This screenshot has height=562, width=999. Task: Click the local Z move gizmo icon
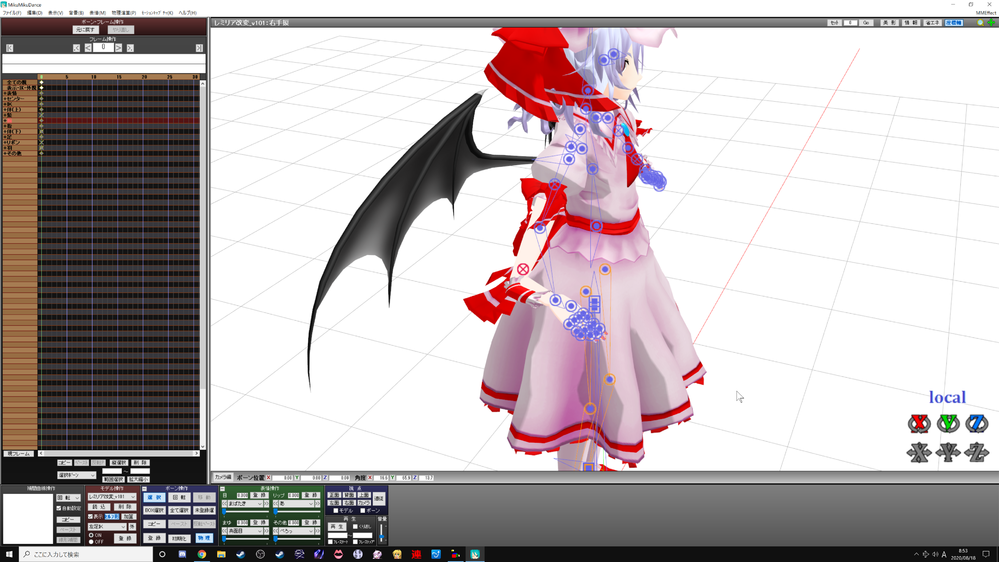click(x=977, y=452)
